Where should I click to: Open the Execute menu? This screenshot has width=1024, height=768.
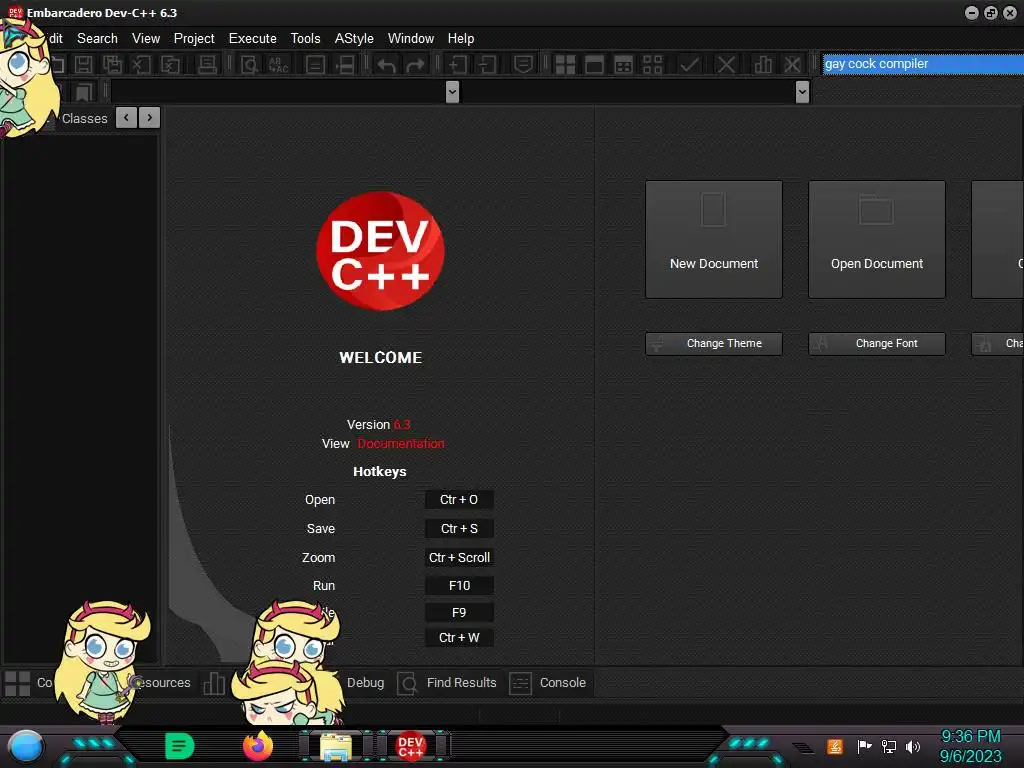pyautogui.click(x=253, y=39)
